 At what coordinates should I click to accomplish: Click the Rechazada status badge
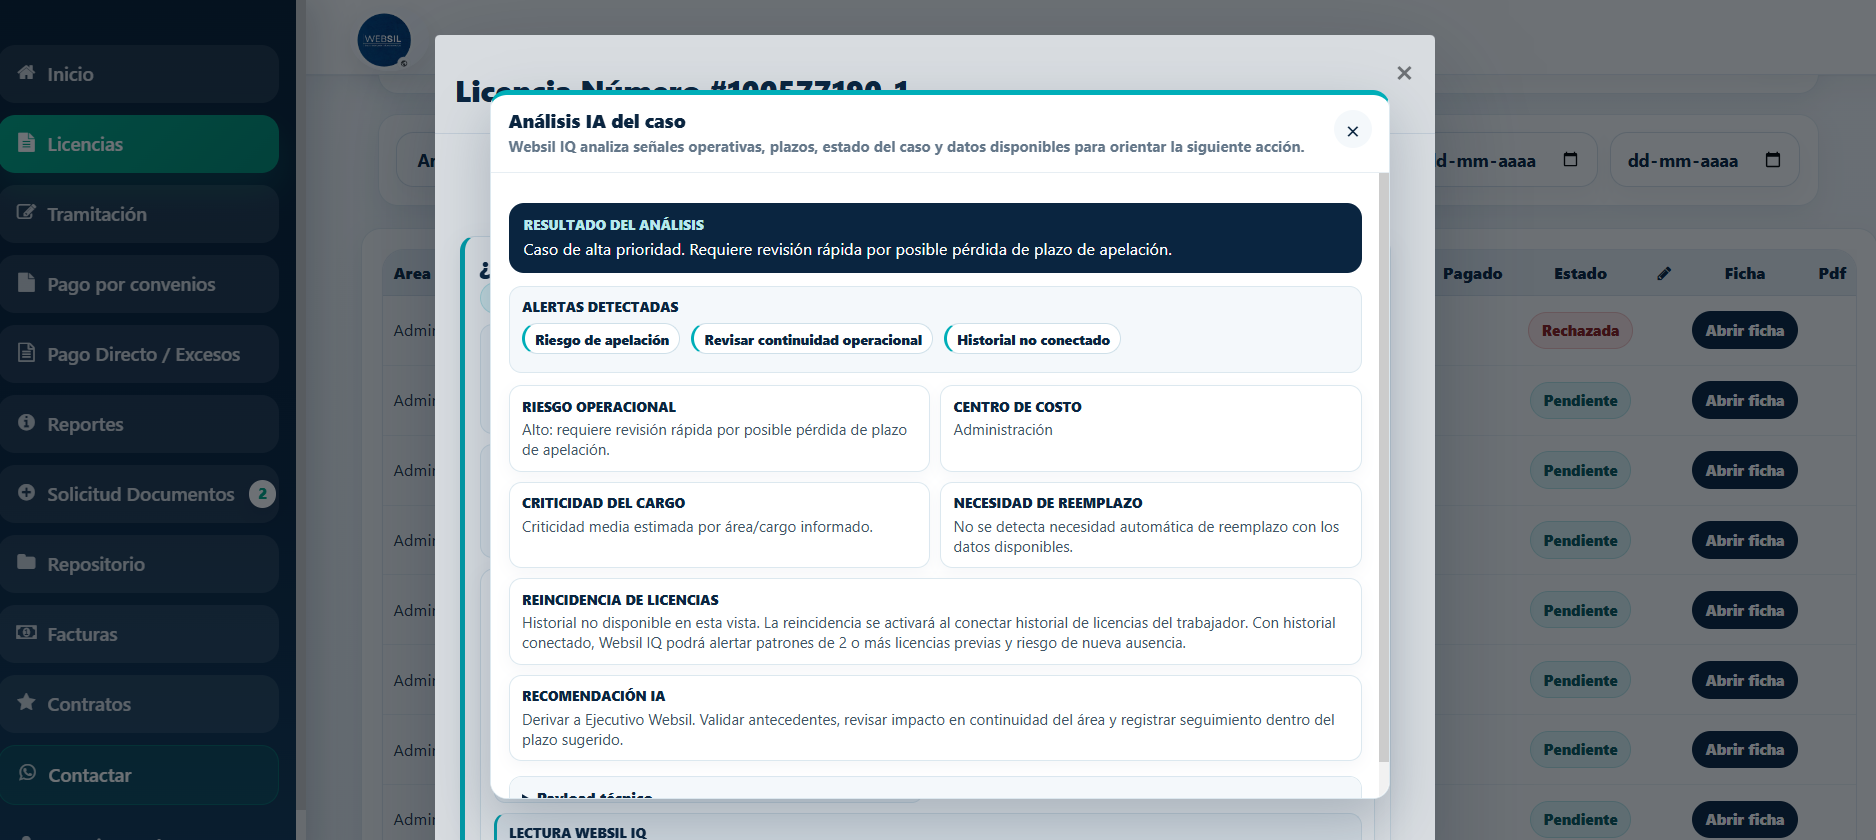point(1580,330)
